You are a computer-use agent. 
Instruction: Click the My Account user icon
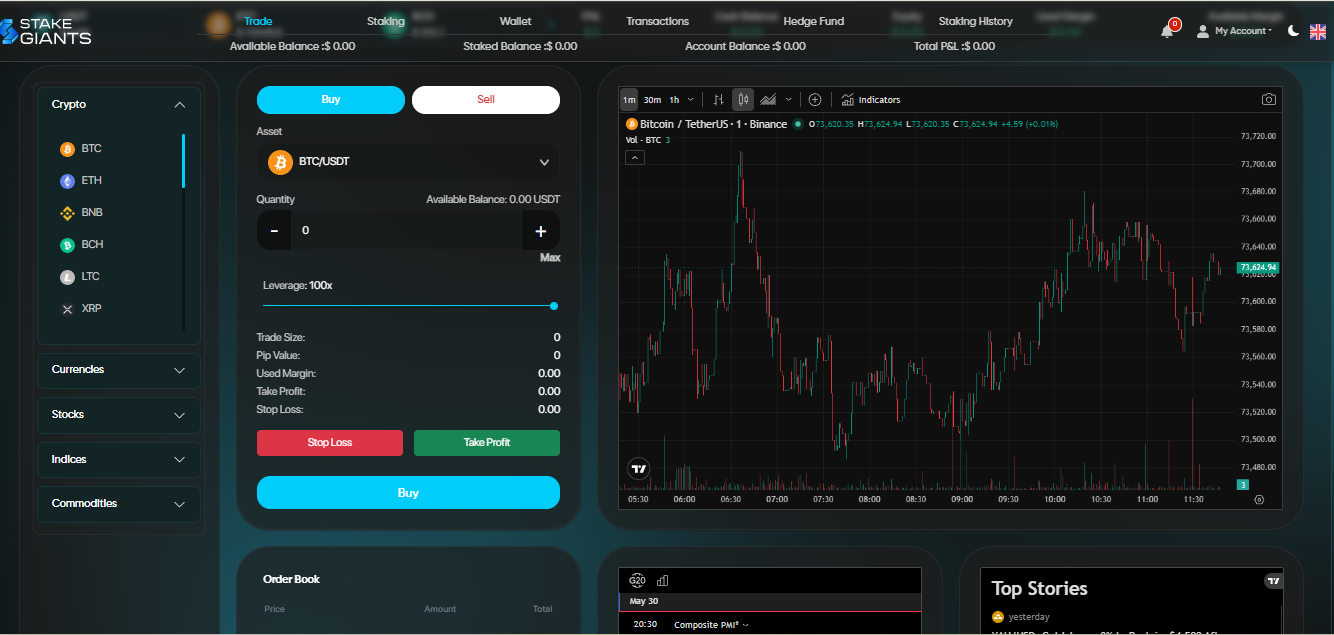[x=1203, y=31]
